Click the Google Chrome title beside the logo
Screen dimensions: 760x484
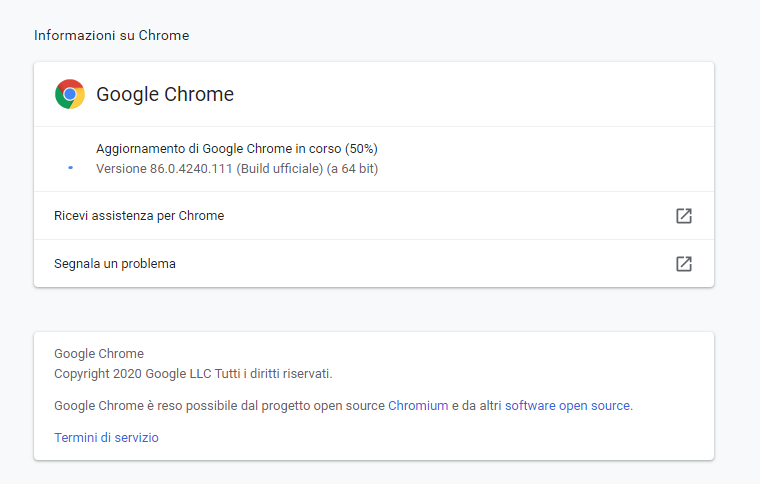coord(165,94)
